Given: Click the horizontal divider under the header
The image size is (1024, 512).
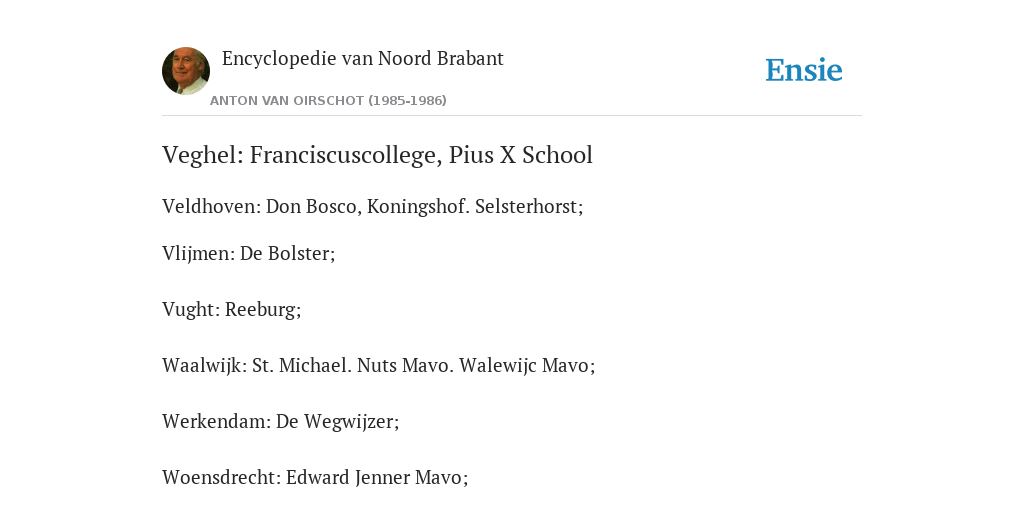Looking at the screenshot, I should click(x=512, y=116).
